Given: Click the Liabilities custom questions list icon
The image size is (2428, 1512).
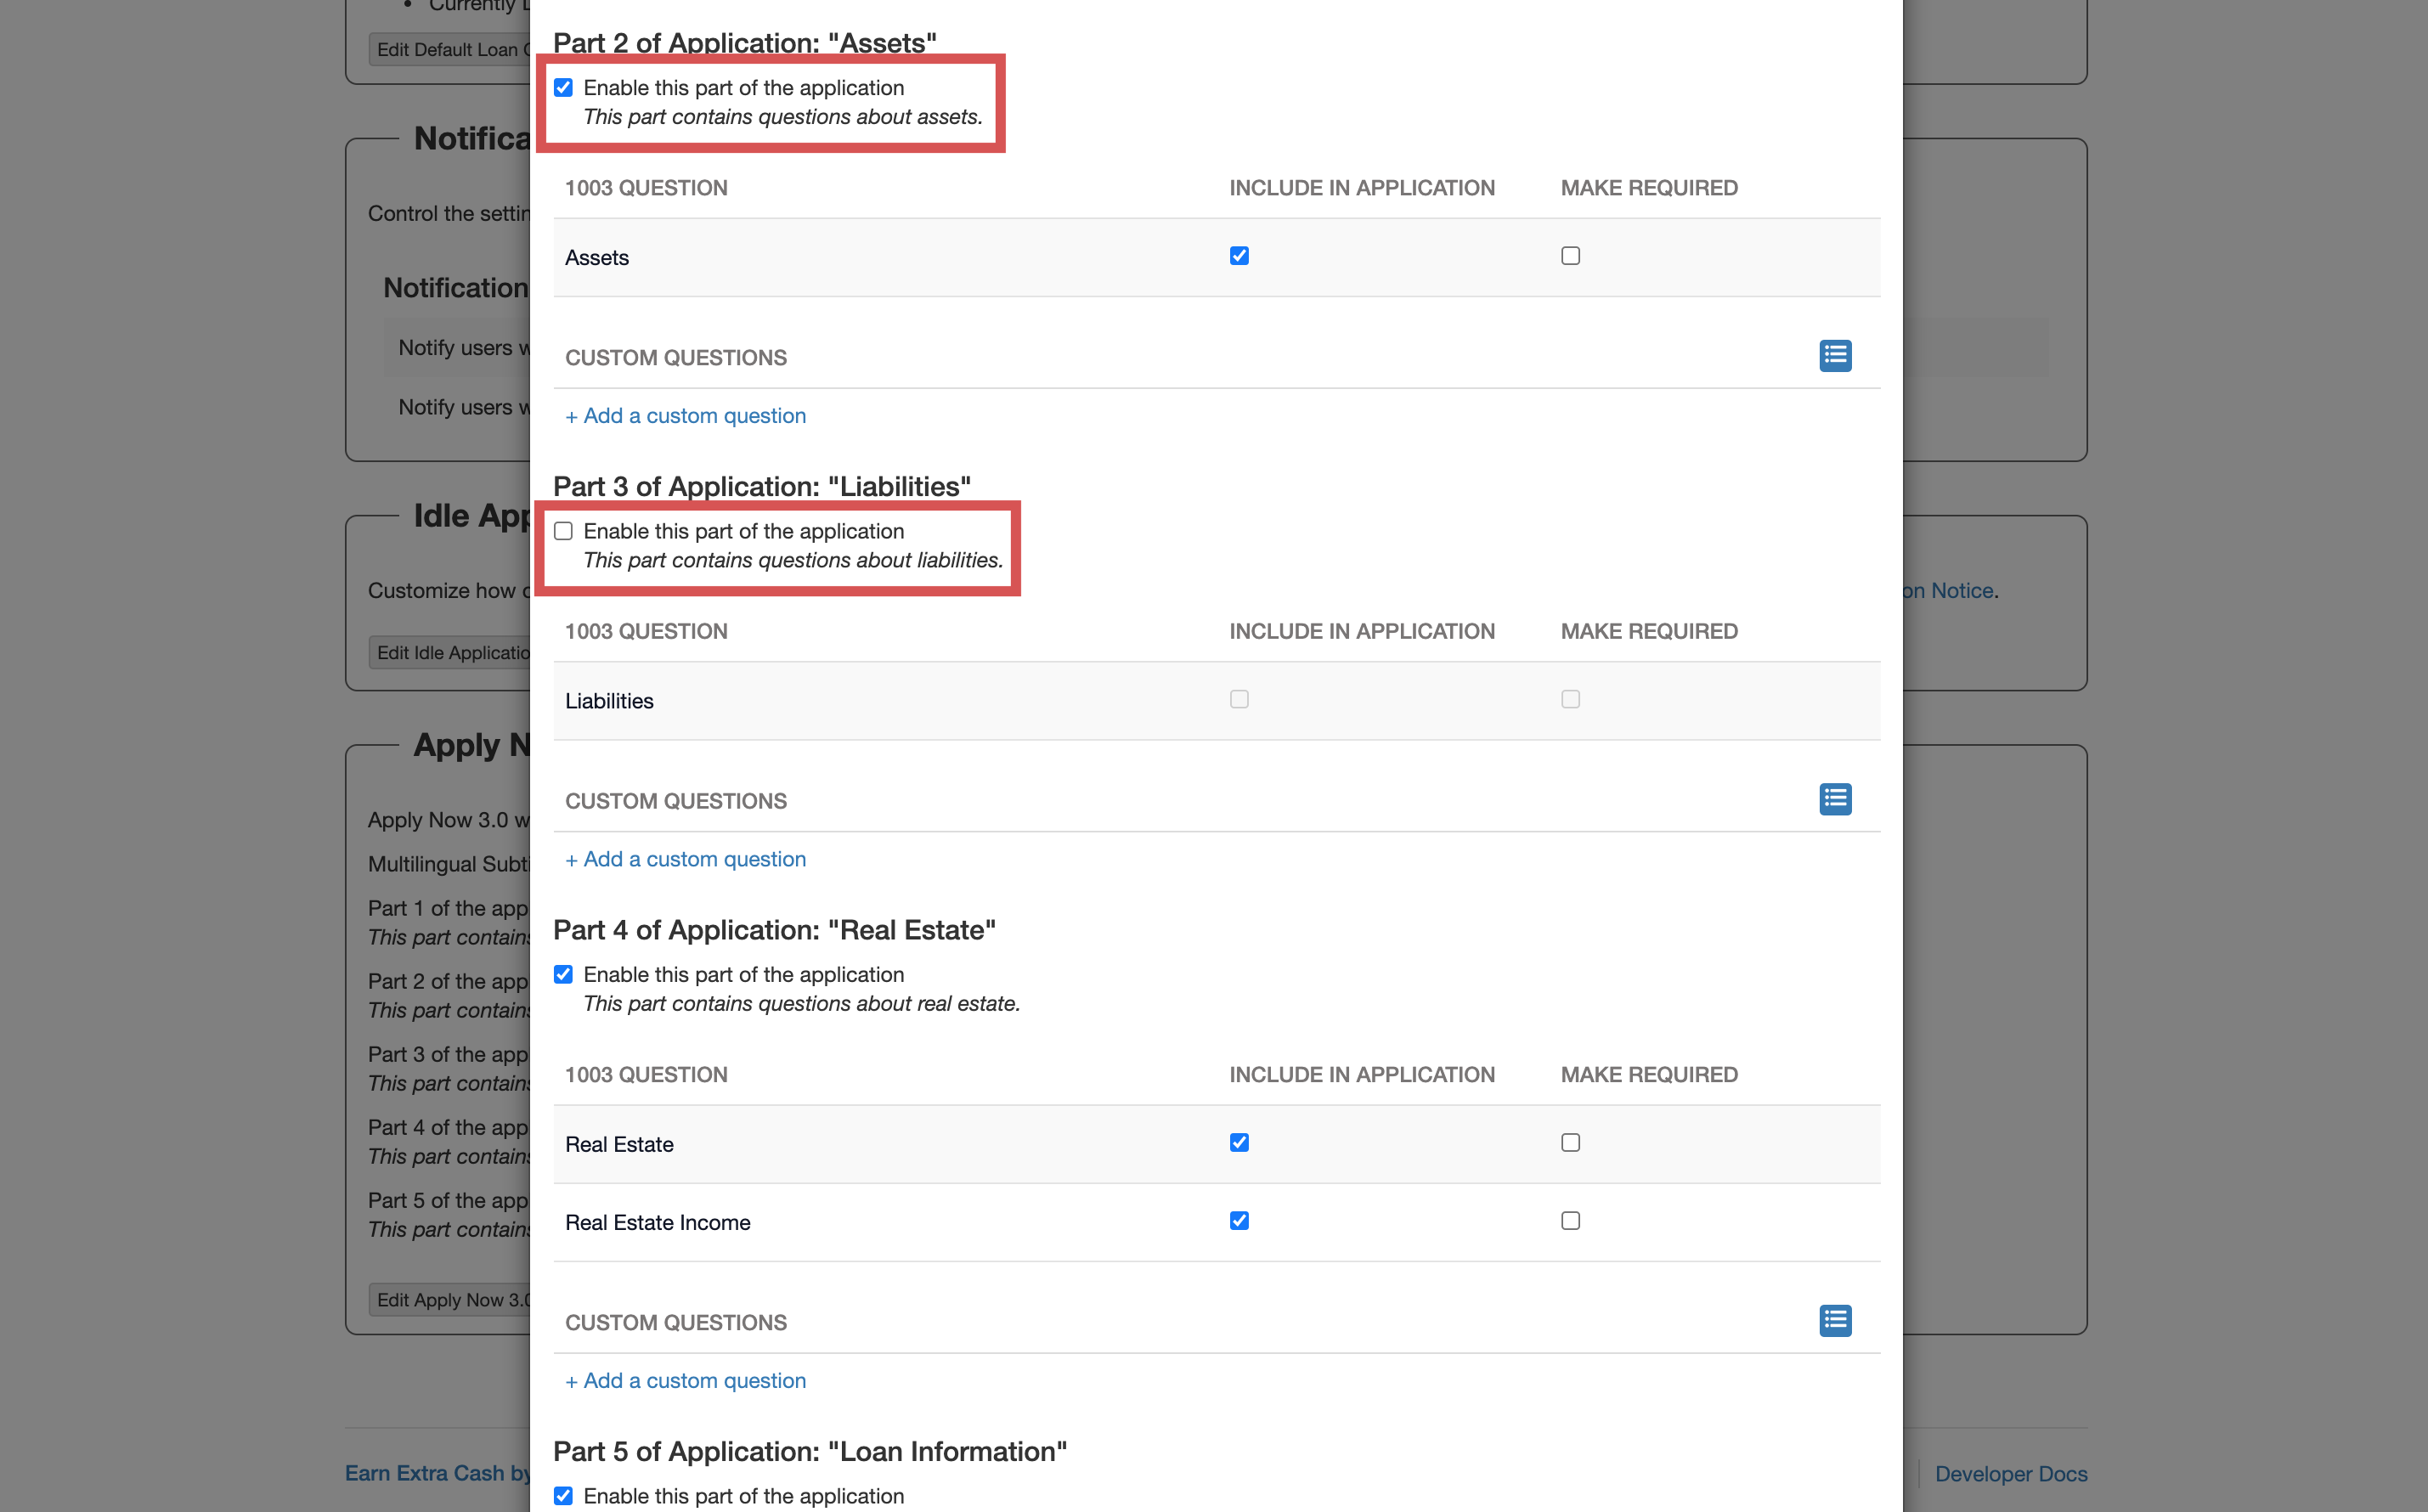Looking at the screenshot, I should [x=1834, y=799].
